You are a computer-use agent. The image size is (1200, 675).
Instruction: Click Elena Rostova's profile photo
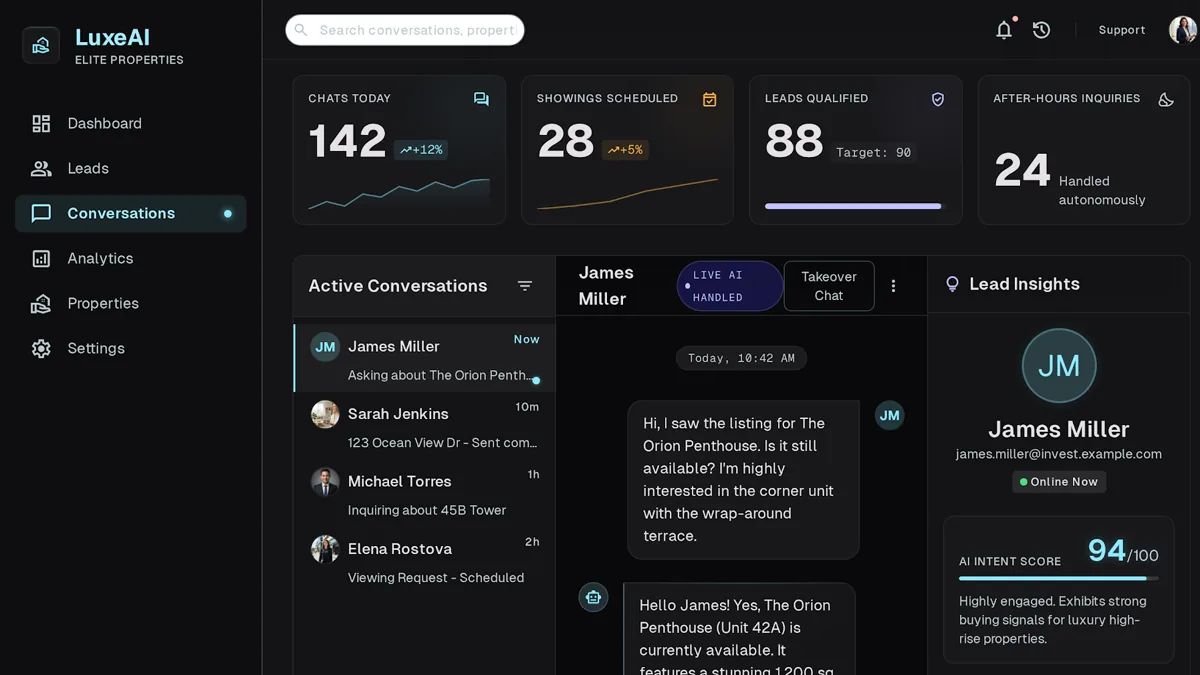click(x=325, y=549)
